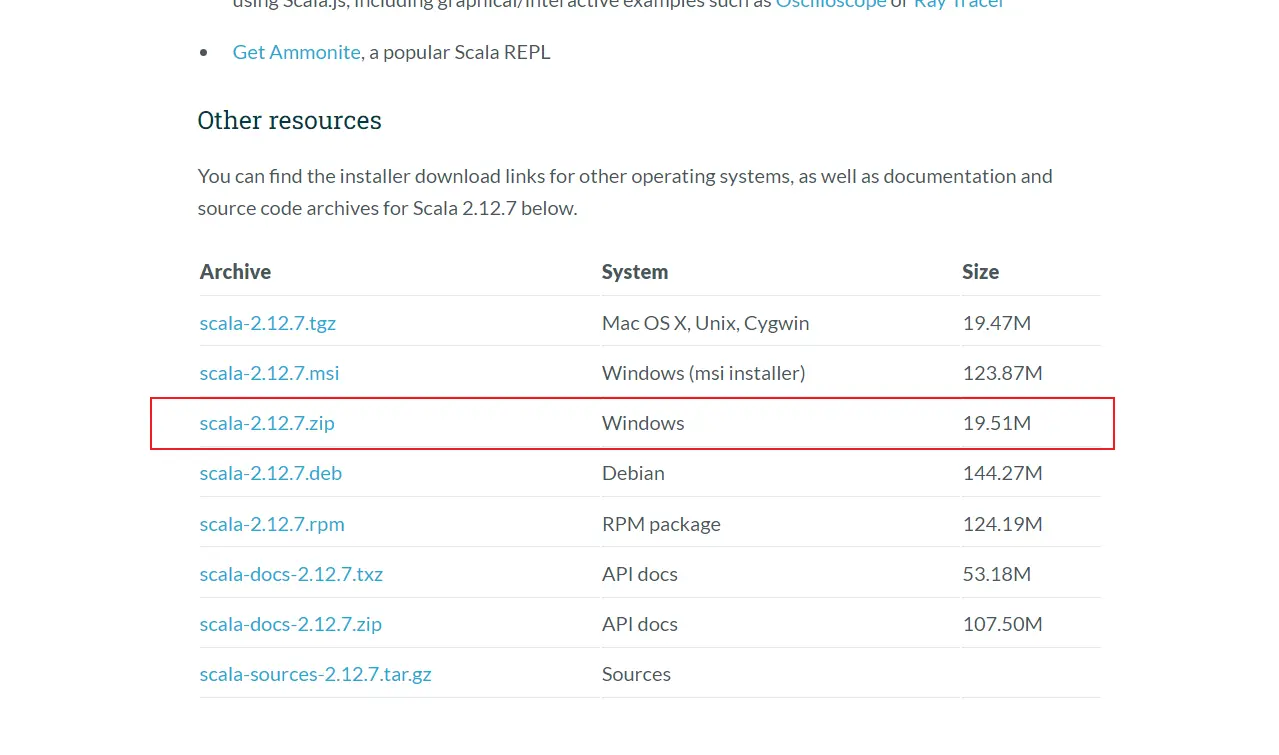Click the System column header
The image size is (1279, 755).
pyautogui.click(x=635, y=272)
